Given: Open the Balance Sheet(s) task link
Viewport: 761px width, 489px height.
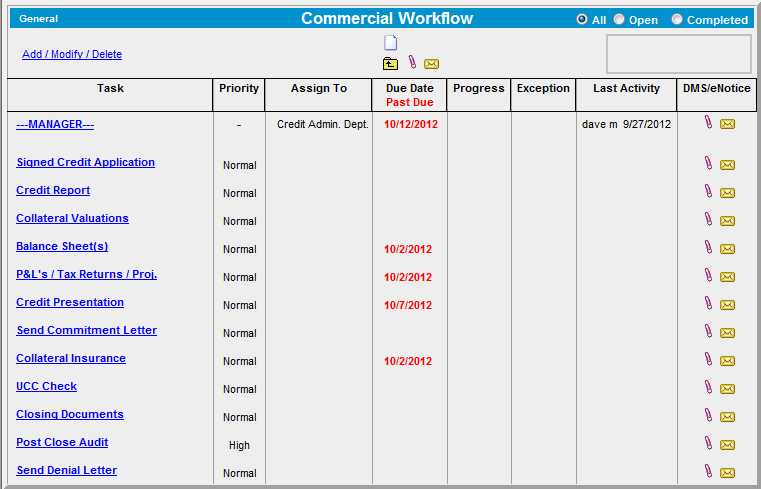Looking at the screenshot, I should 62,246.
